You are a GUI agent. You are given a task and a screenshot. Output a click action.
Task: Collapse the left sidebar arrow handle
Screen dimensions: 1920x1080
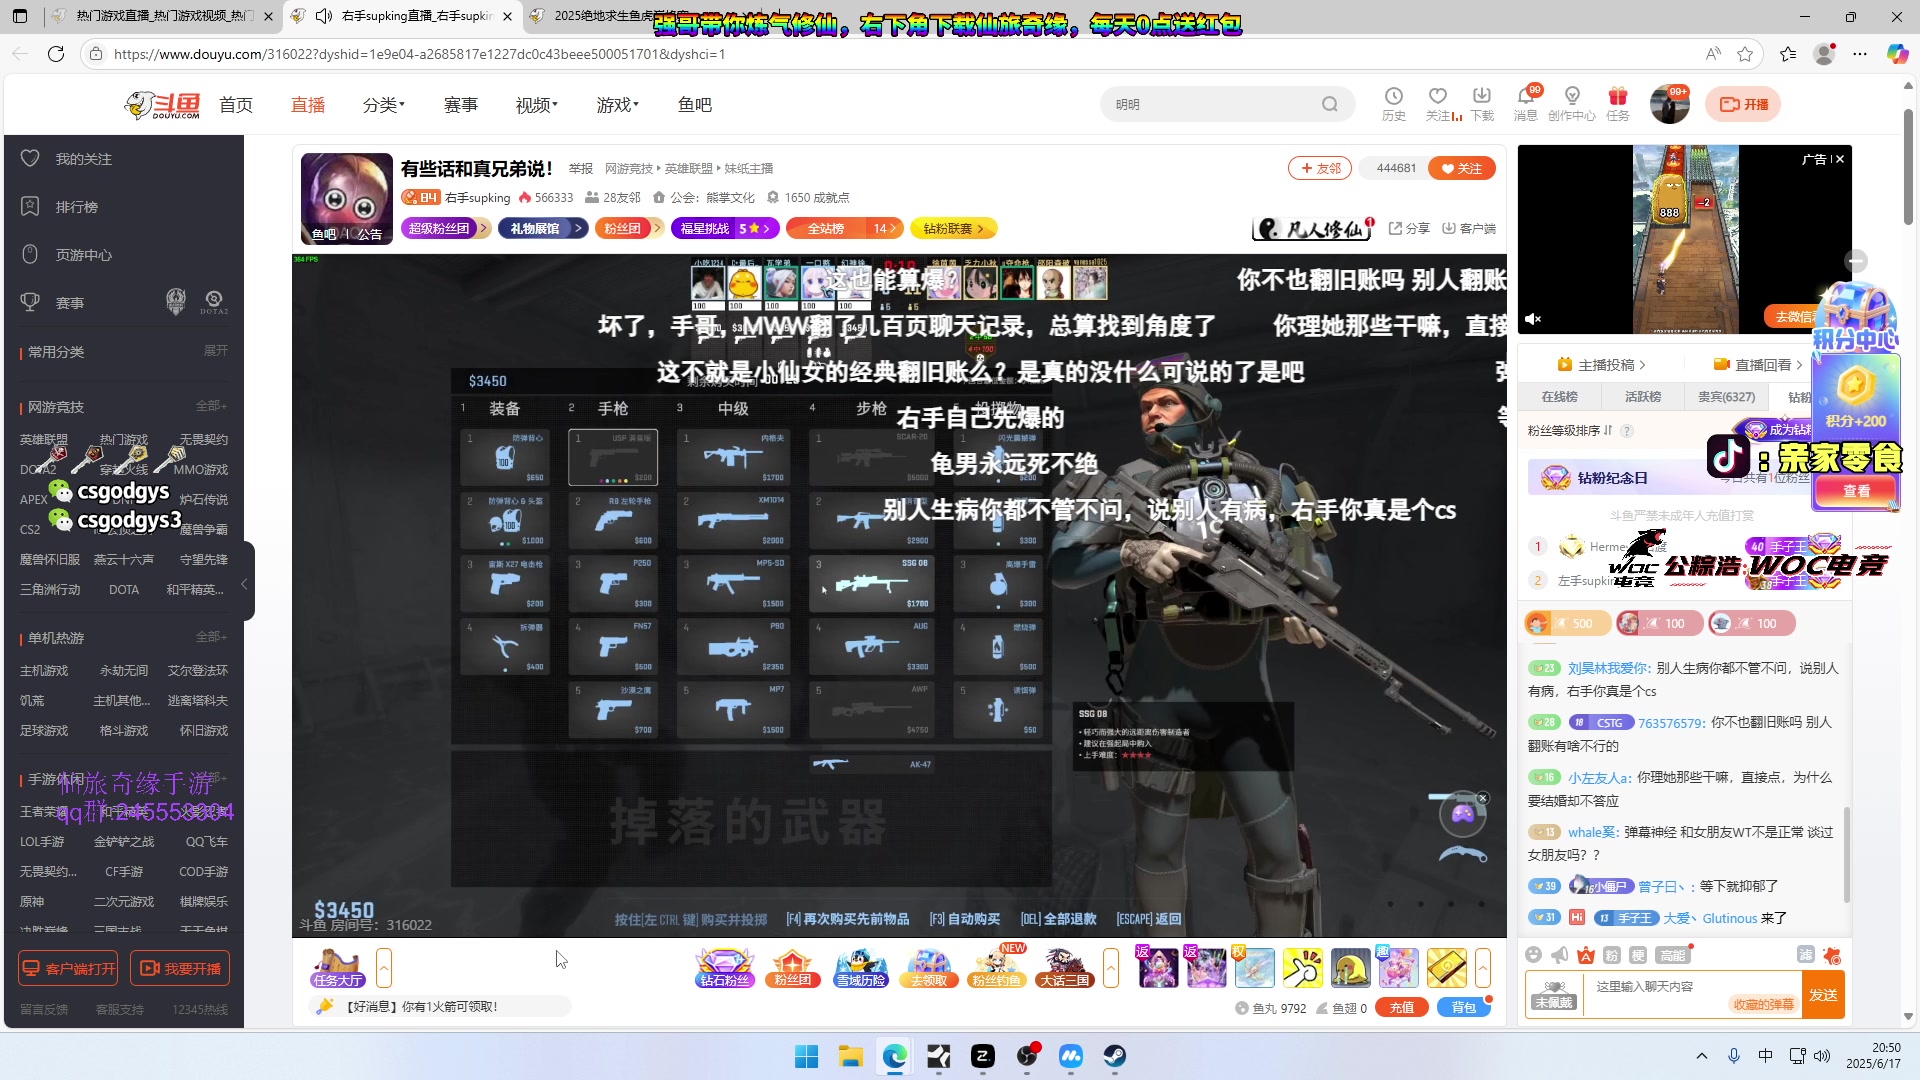[244, 582]
